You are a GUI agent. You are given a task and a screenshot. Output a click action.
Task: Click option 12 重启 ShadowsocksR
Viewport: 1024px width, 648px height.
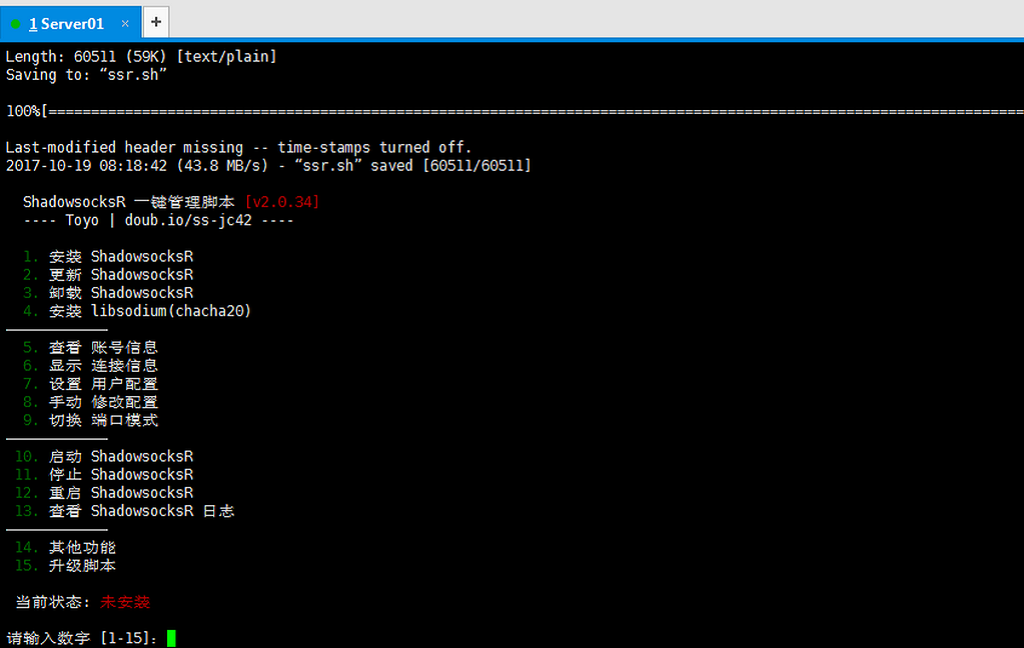pyautogui.click(x=104, y=493)
